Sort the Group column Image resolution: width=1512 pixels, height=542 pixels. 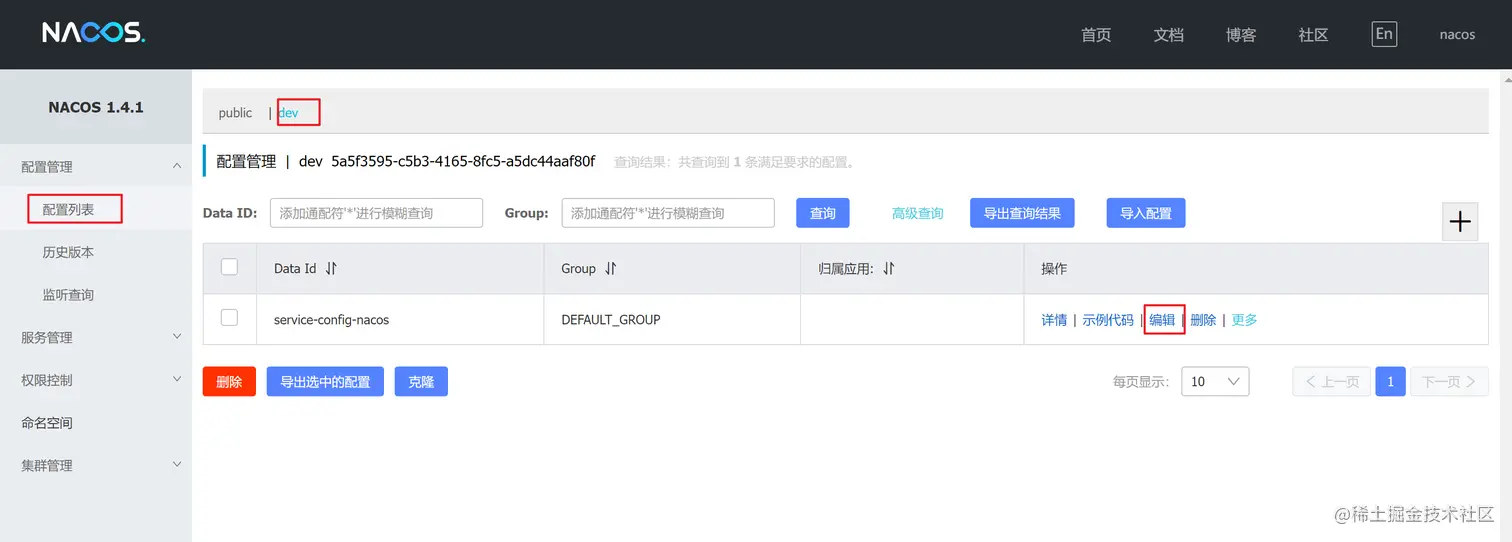pos(610,269)
